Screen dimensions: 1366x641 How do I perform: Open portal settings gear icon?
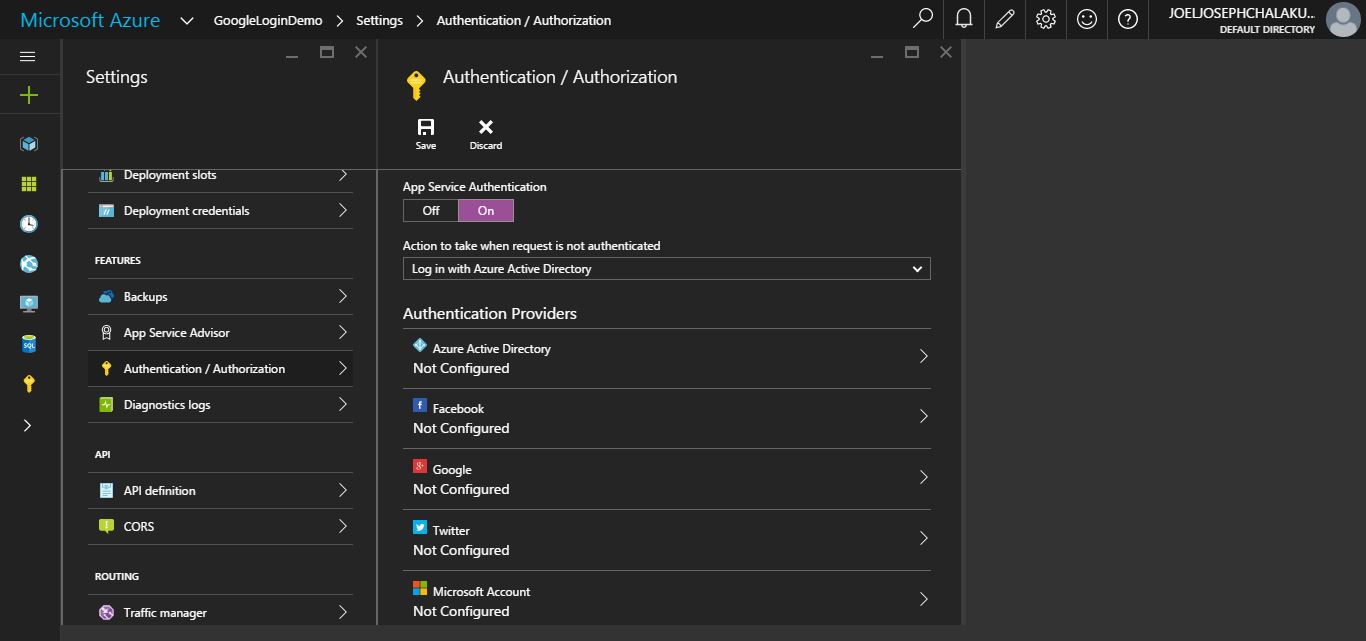click(x=1046, y=19)
